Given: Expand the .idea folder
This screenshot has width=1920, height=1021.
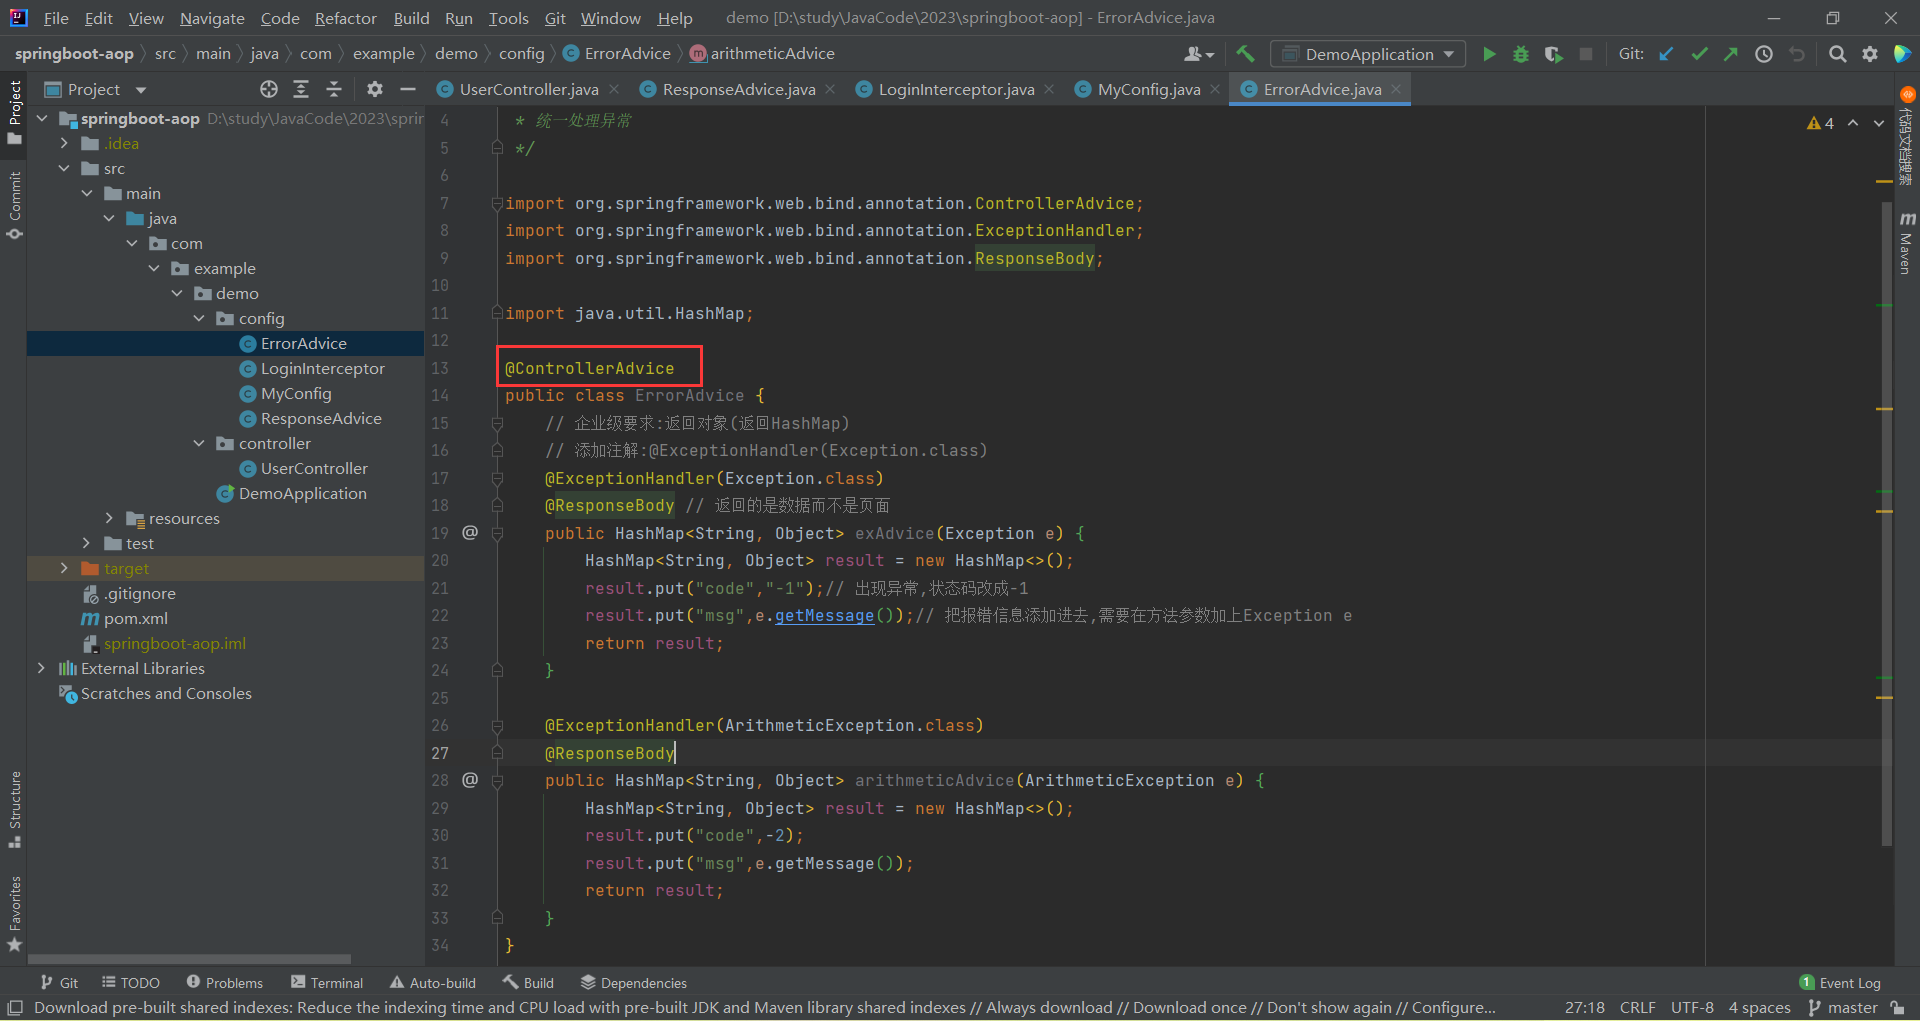Looking at the screenshot, I should [64, 143].
